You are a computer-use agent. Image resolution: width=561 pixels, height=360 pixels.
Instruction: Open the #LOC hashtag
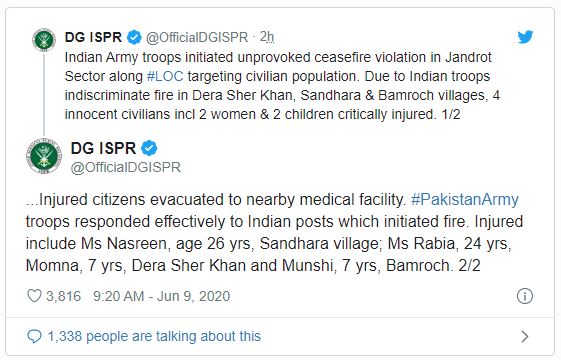165,76
